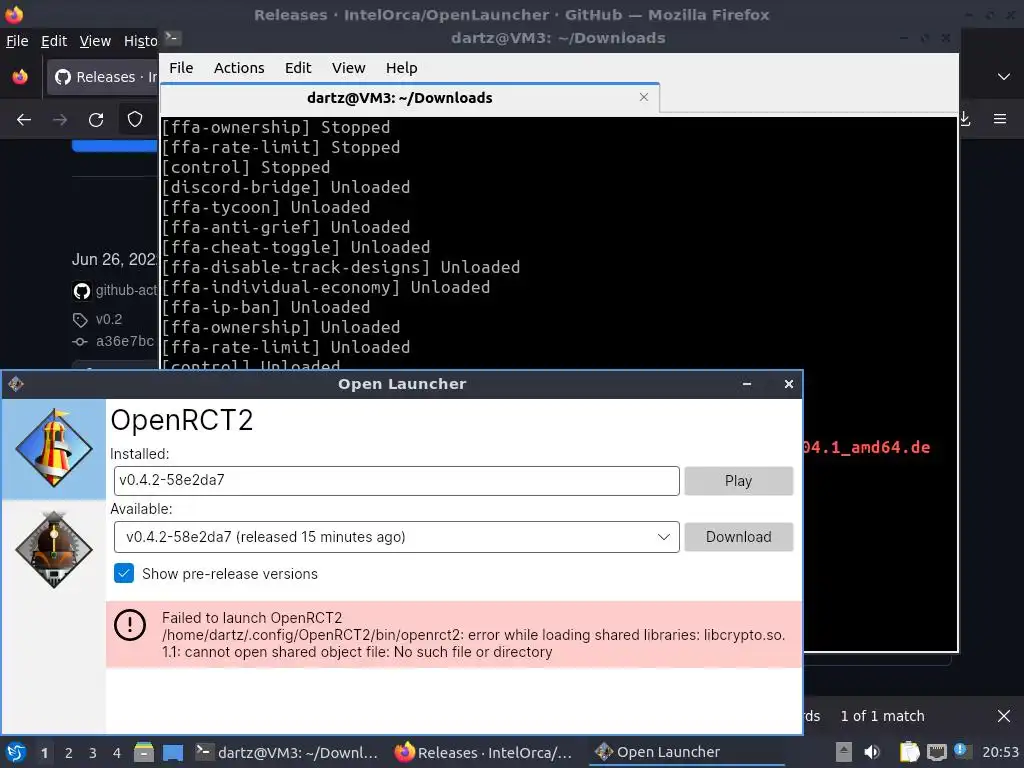Image resolution: width=1024 pixels, height=768 pixels.
Task: Click the Installed version text field
Action: [396, 481]
